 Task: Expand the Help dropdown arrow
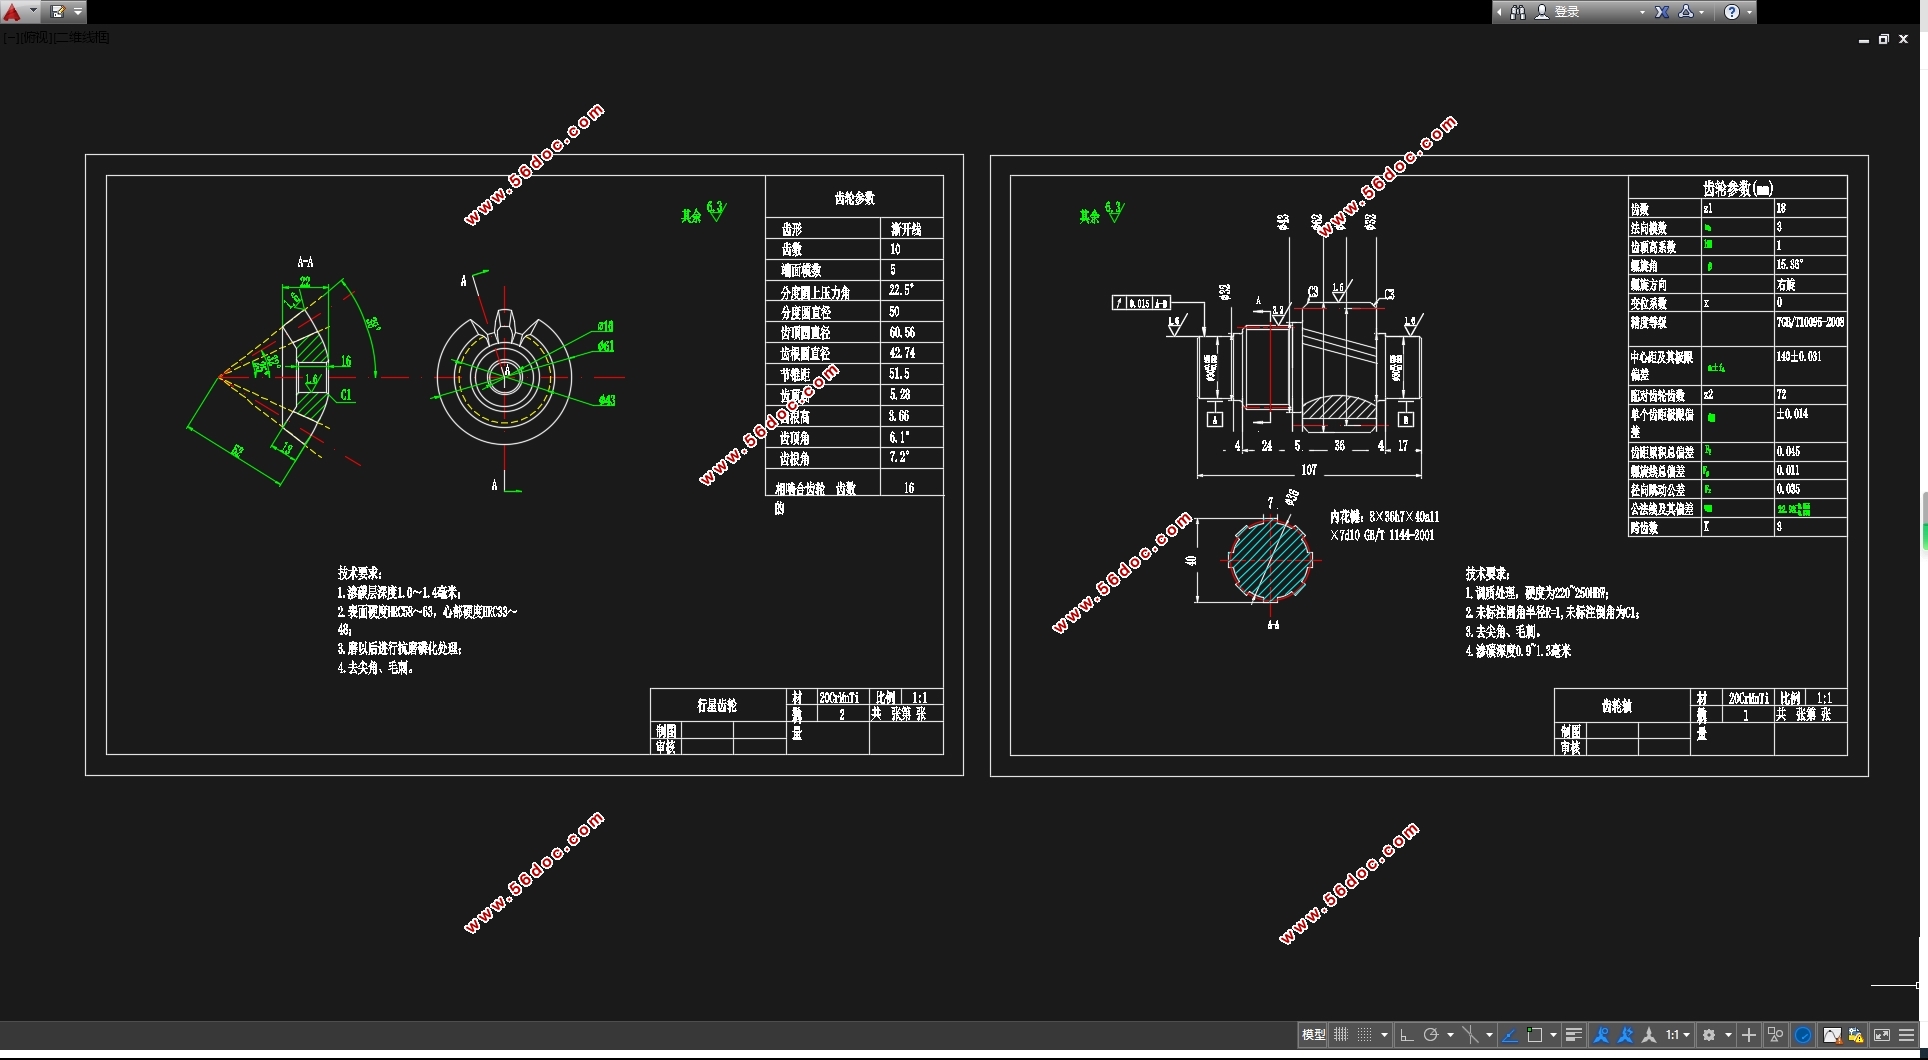tap(1749, 12)
